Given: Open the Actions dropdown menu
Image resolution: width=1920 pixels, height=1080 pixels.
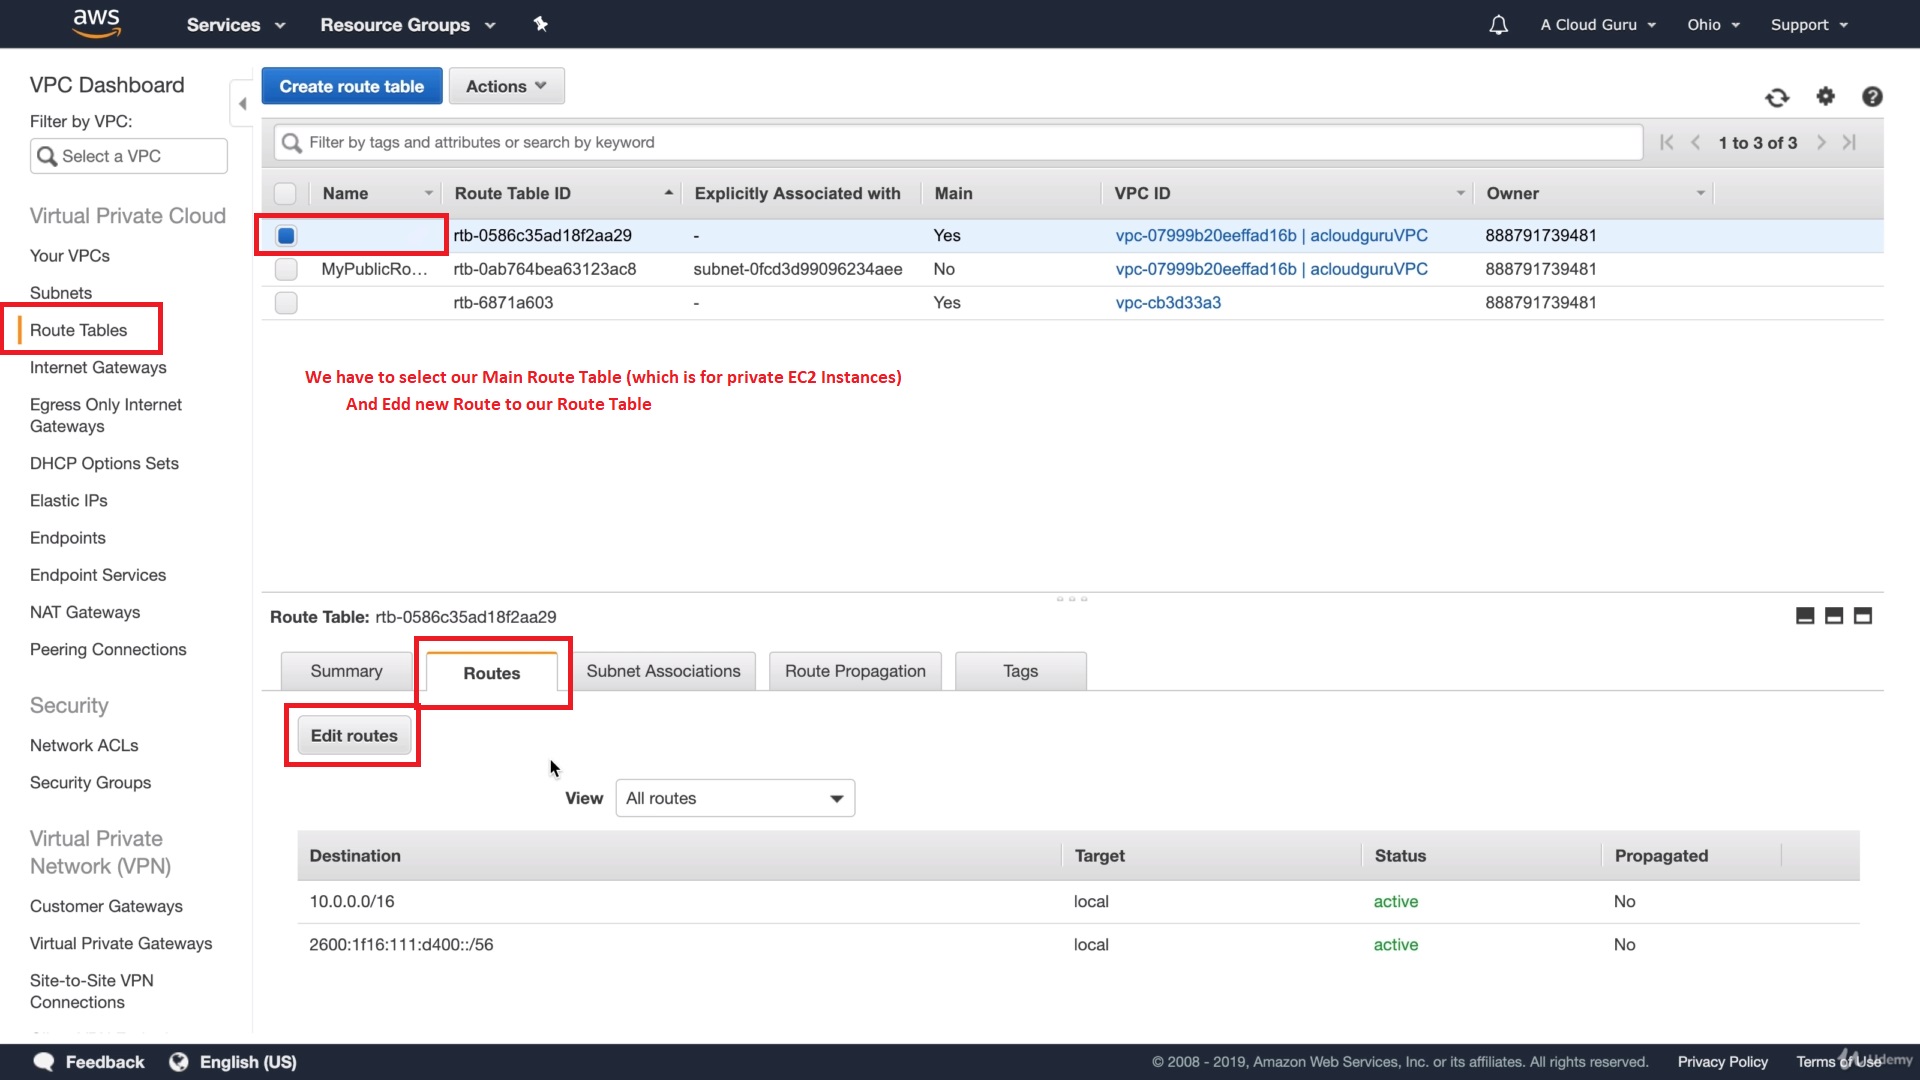Looking at the screenshot, I should pyautogui.click(x=506, y=86).
